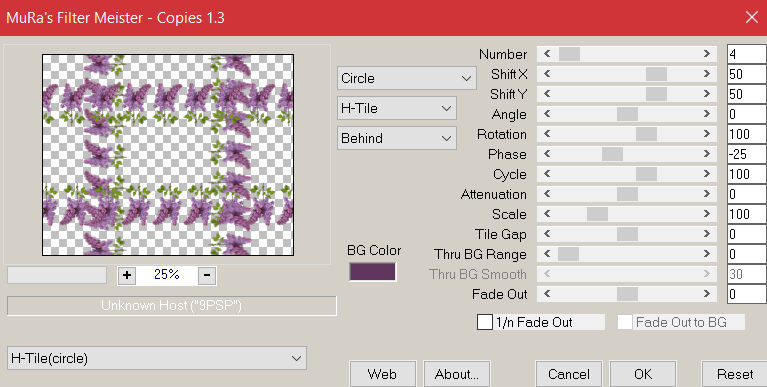Viewport: 767px width, 387px height.
Task: Close the Copies 1.3 dialog
Action: click(751, 18)
